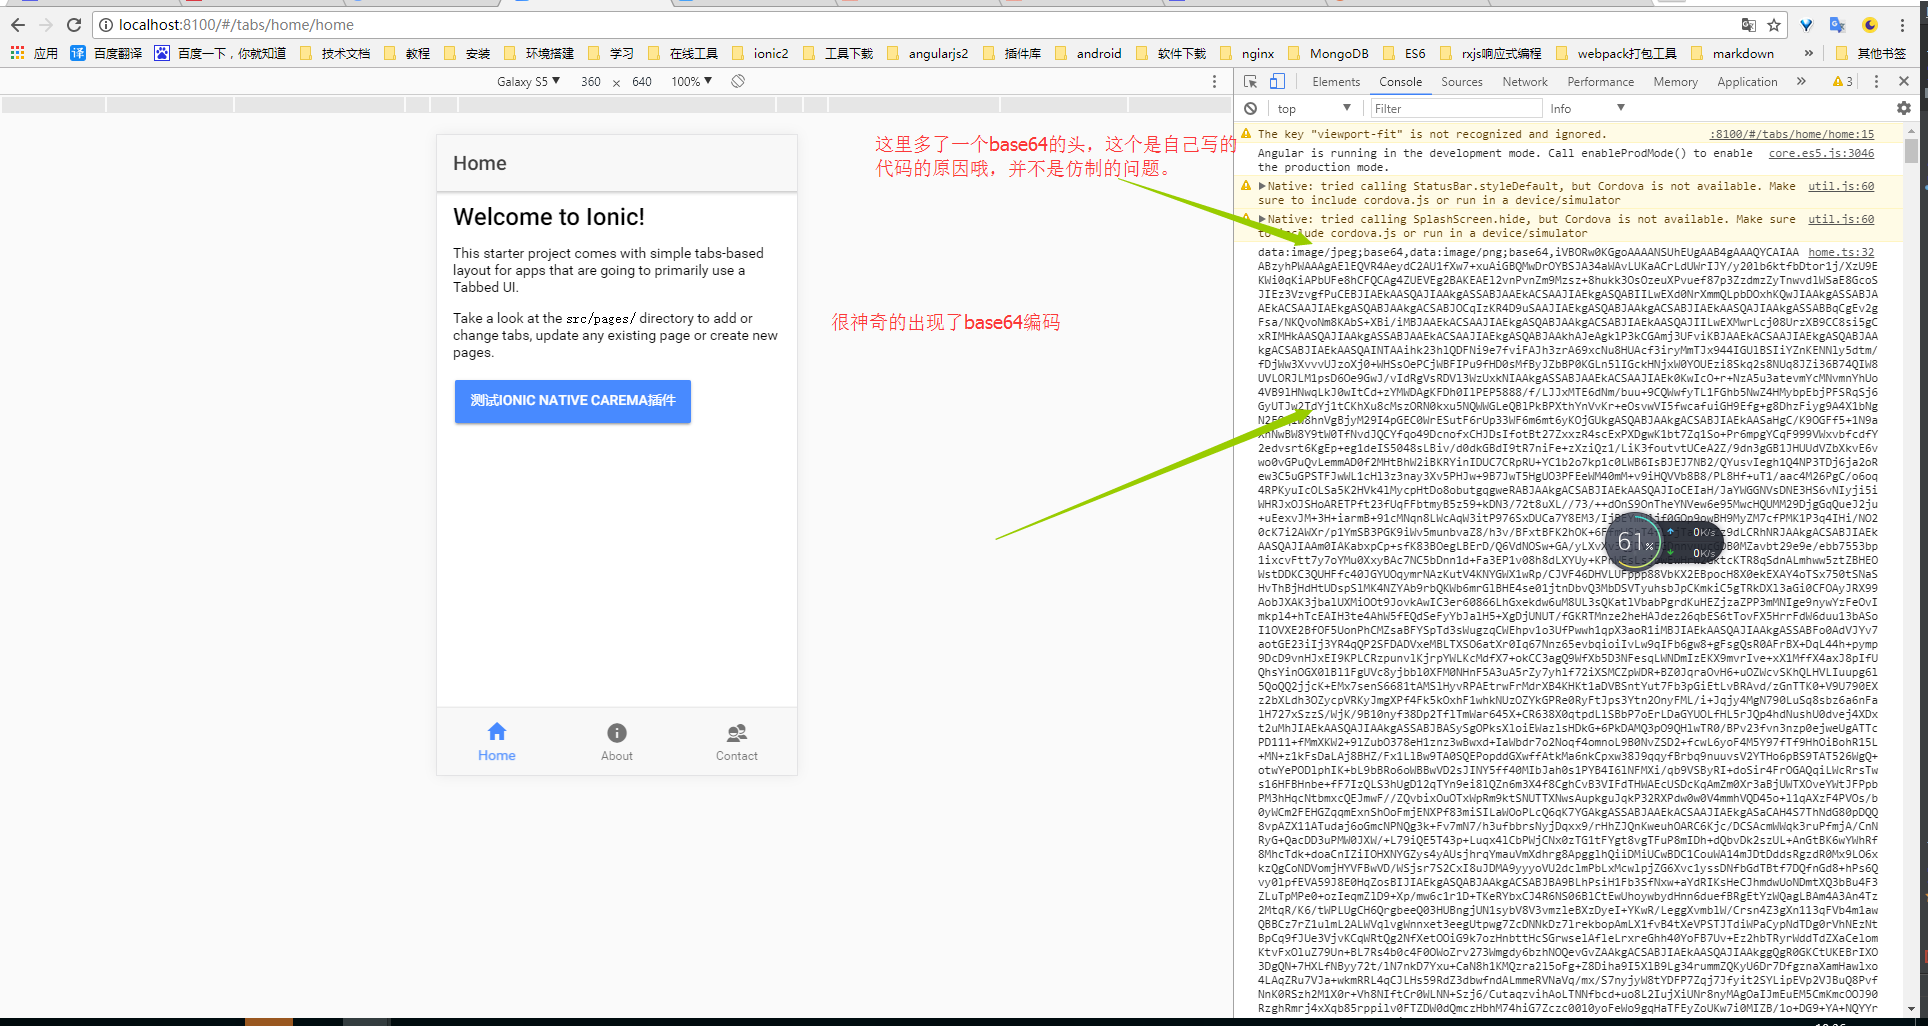Open Console settings gear

click(x=1903, y=108)
